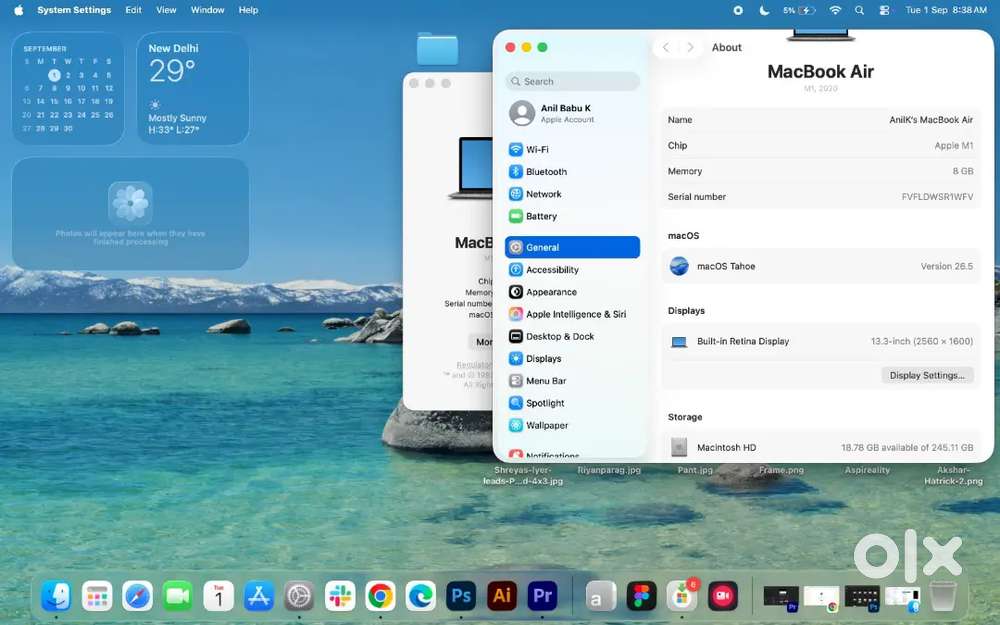Open Illustrator from the Dock
1000x625 pixels.
point(502,597)
